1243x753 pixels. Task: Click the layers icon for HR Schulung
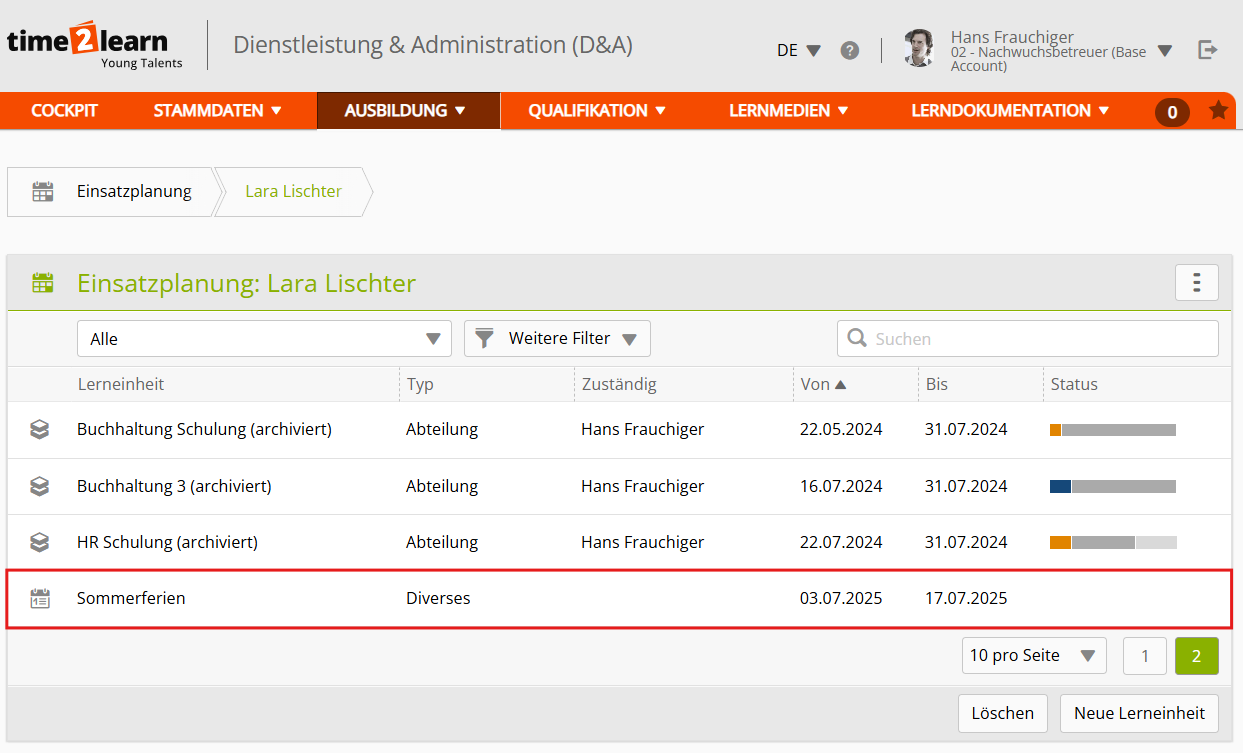coord(40,542)
